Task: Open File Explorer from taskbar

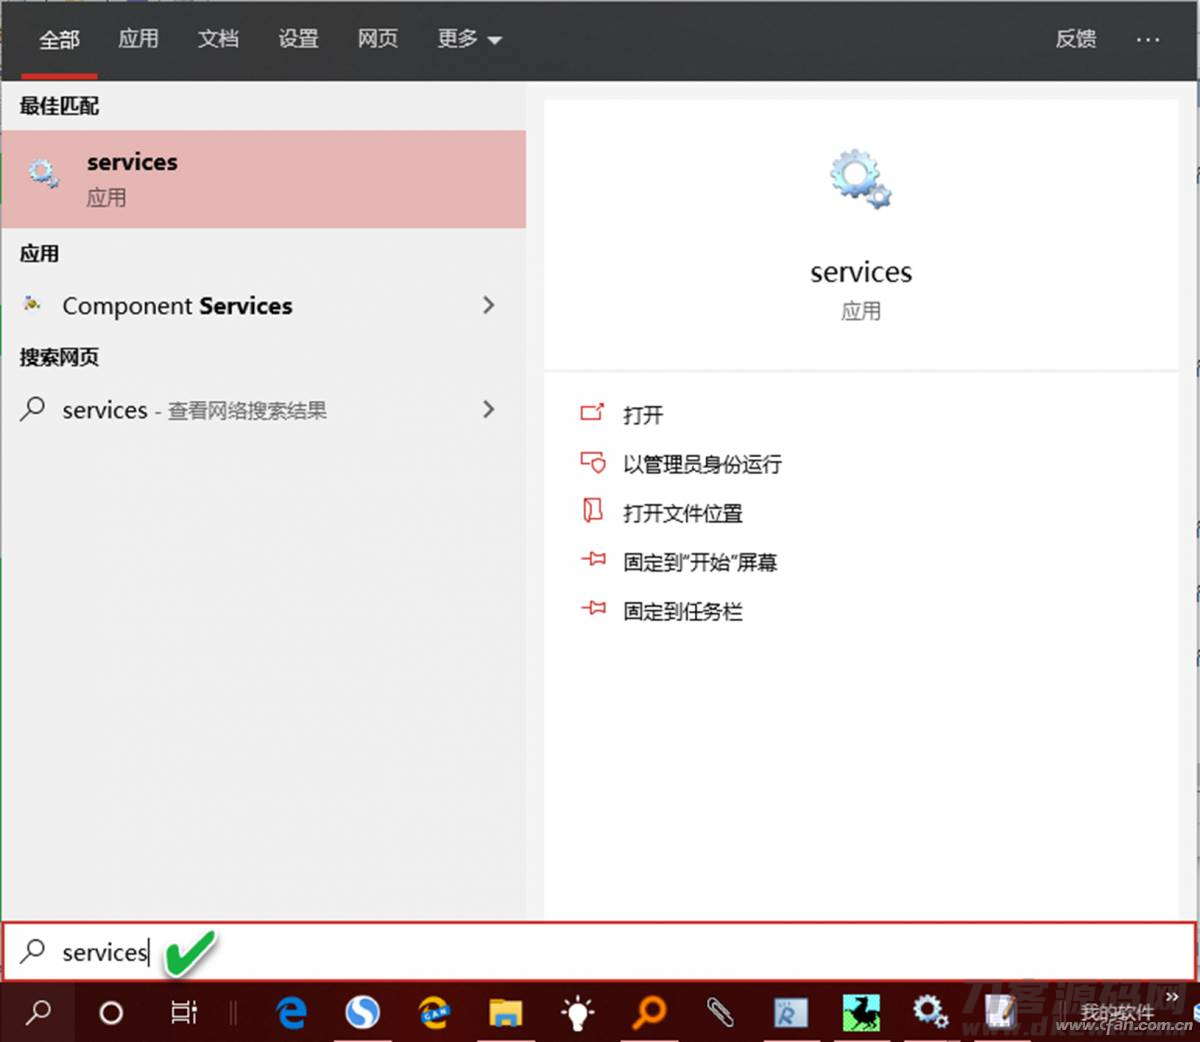Action: coord(506,1012)
